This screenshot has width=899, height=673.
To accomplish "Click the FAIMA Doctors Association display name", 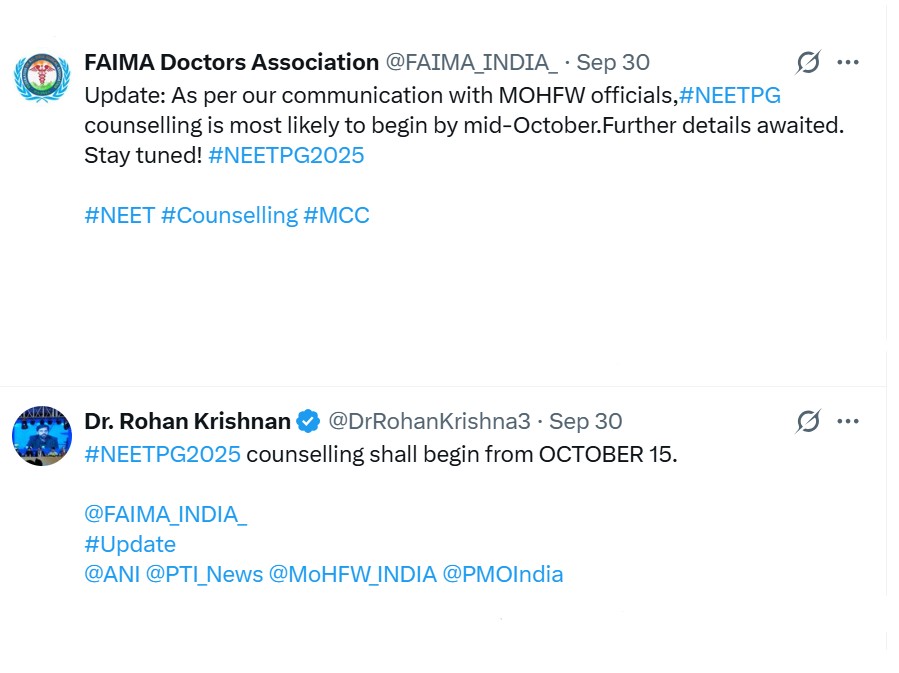I will point(231,61).
